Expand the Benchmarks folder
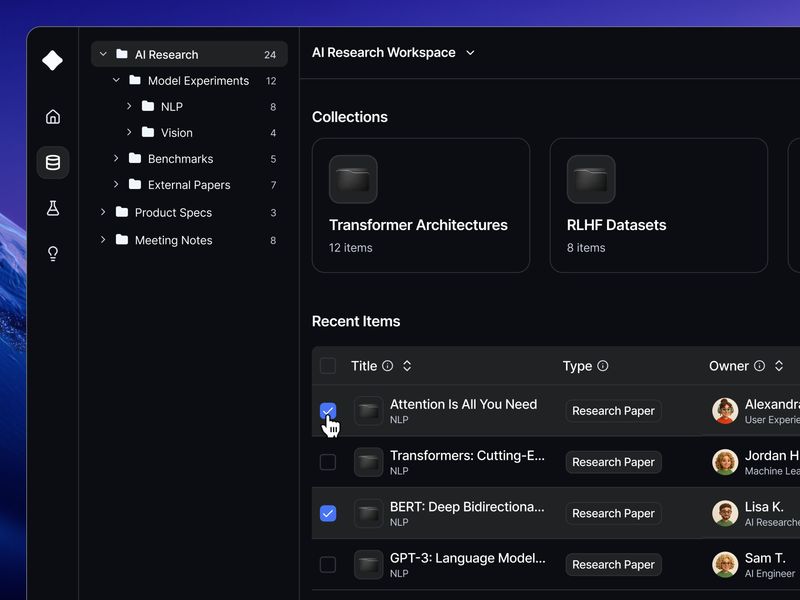 click(x=115, y=158)
